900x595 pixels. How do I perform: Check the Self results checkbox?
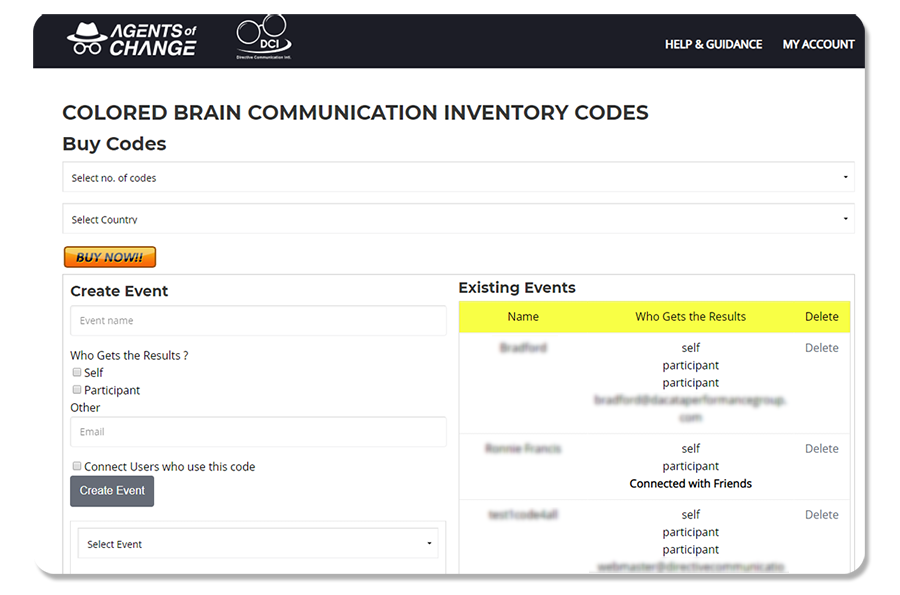77,372
